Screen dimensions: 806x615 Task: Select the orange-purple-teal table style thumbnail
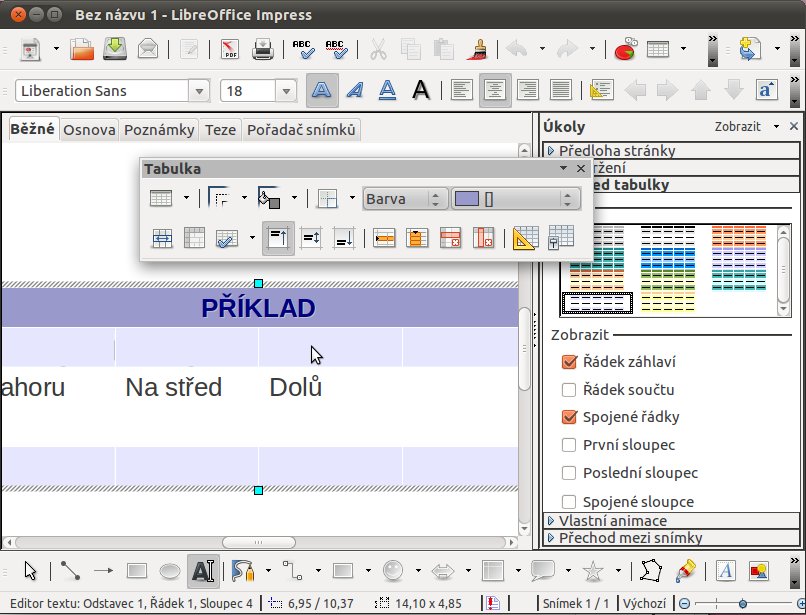click(739, 259)
